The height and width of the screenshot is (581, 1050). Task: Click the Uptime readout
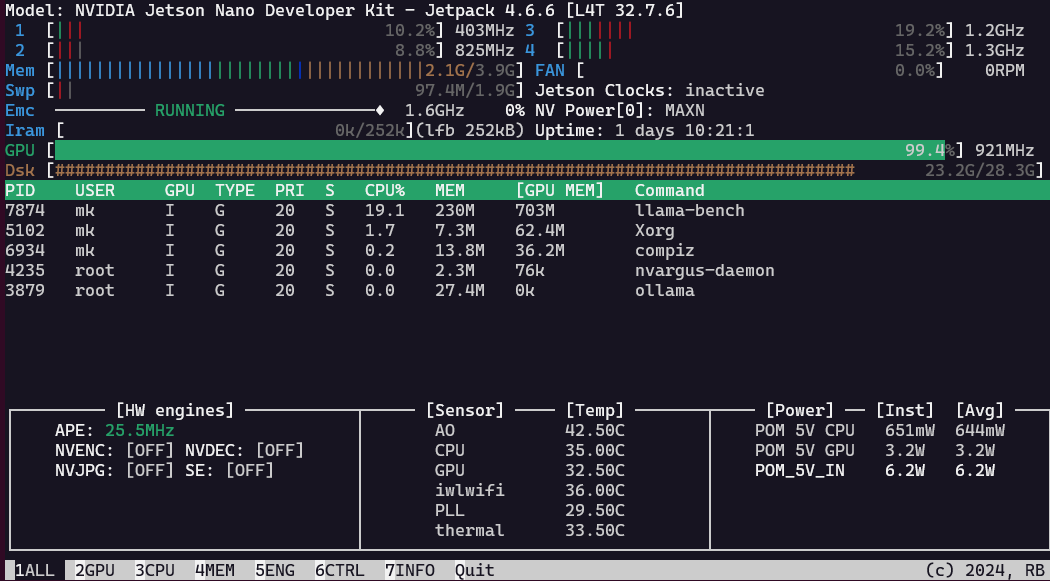pos(645,130)
